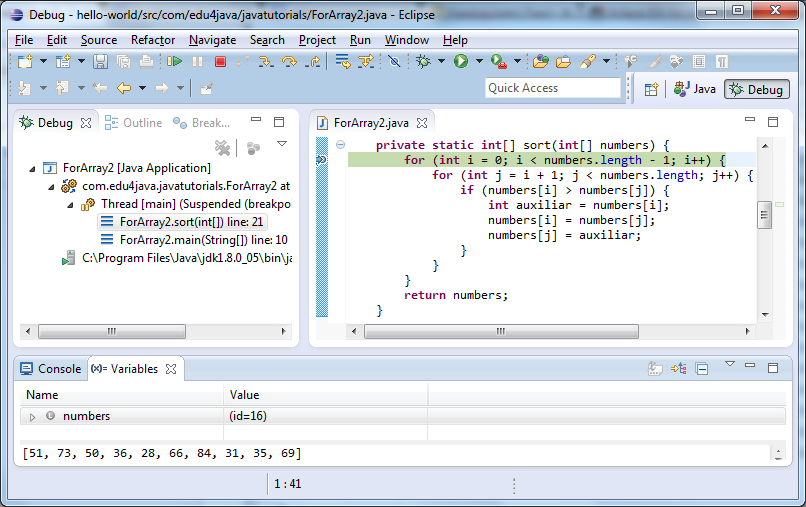The image size is (806, 507).
Task: Open the Refactor menu
Action: (153, 40)
